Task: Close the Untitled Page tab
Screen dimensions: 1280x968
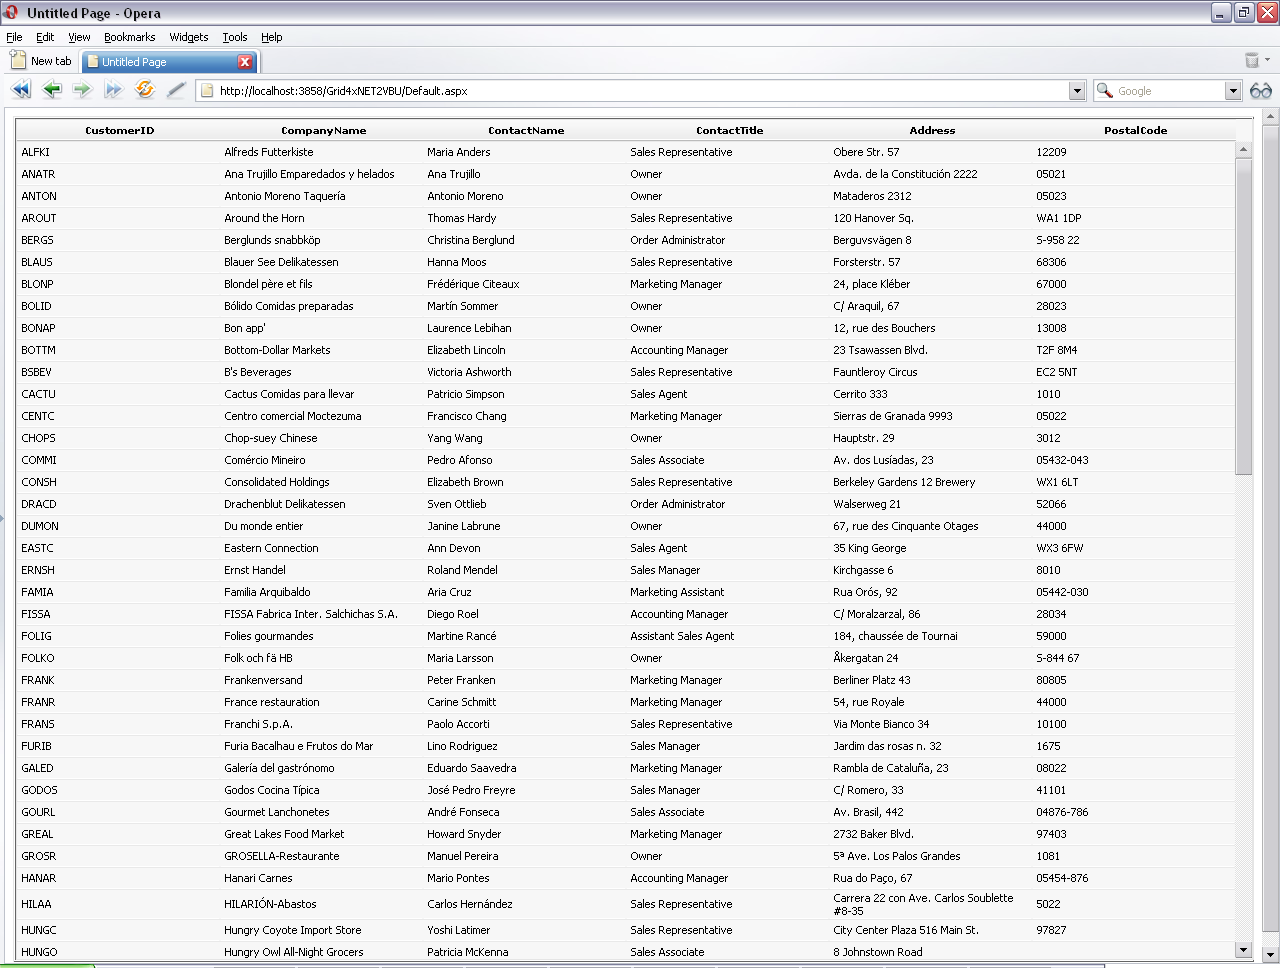Action: click(245, 62)
